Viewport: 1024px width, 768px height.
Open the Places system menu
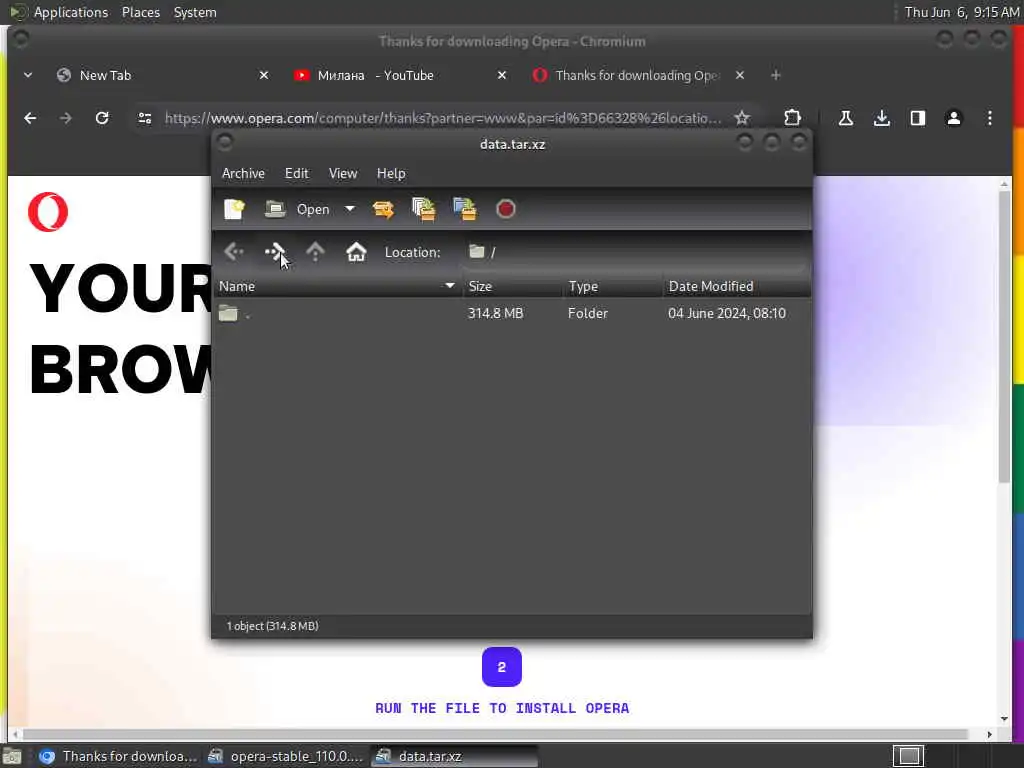pyautogui.click(x=140, y=12)
